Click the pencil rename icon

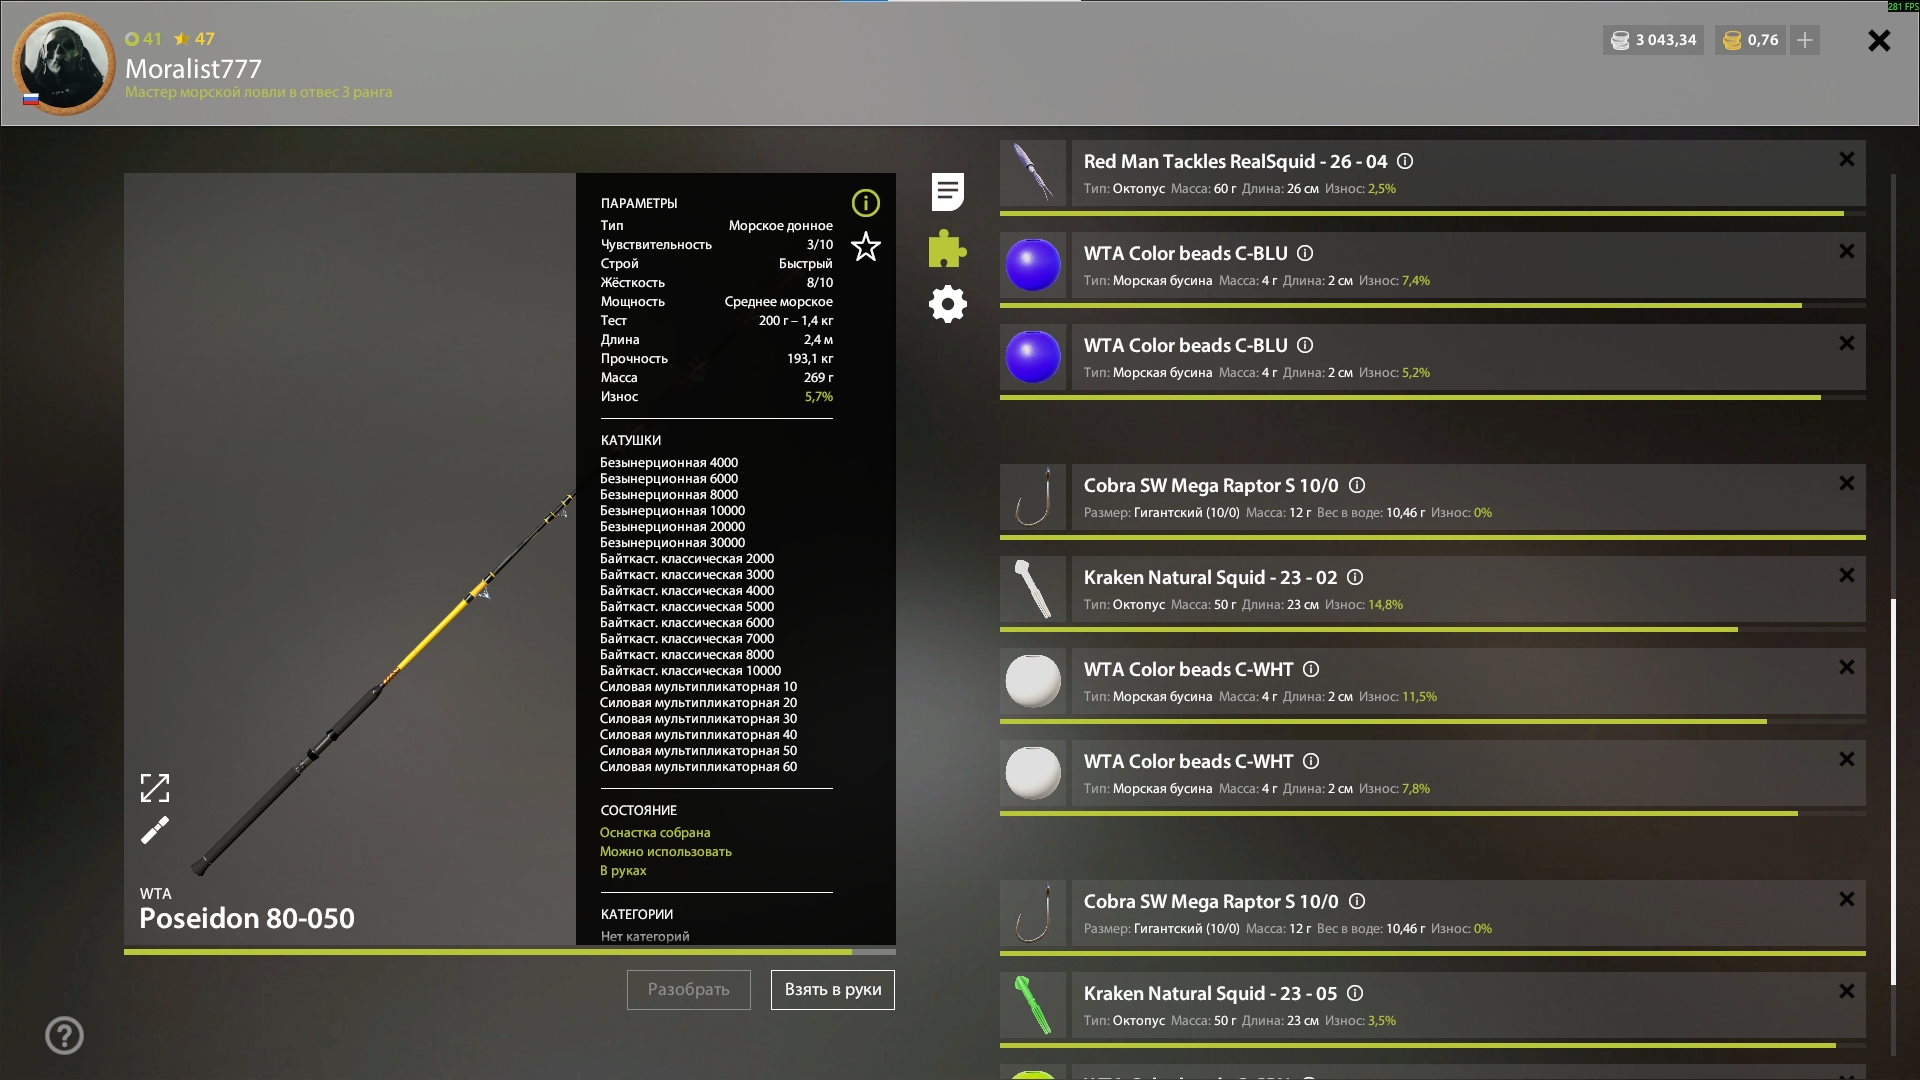click(155, 830)
